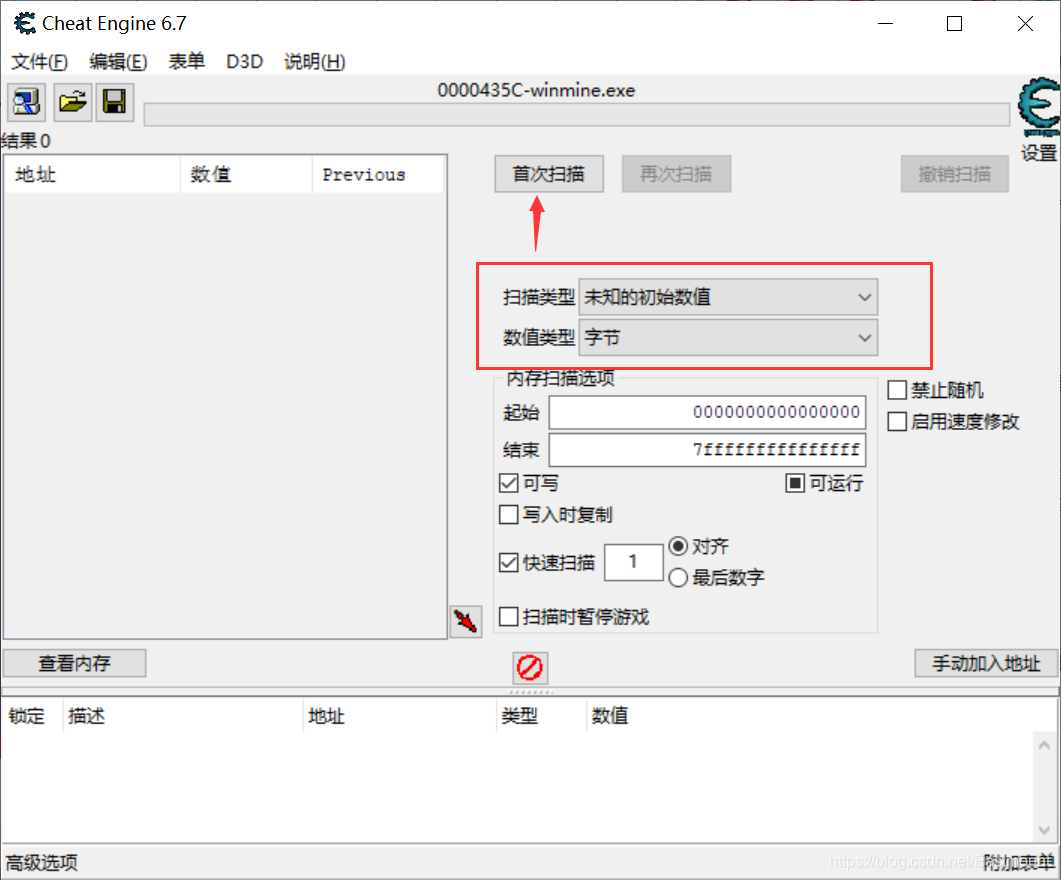The width and height of the screenshot is (1061, 880).
Task: Click the red no-entry clear list icon
Action: [x=530, y=668]
